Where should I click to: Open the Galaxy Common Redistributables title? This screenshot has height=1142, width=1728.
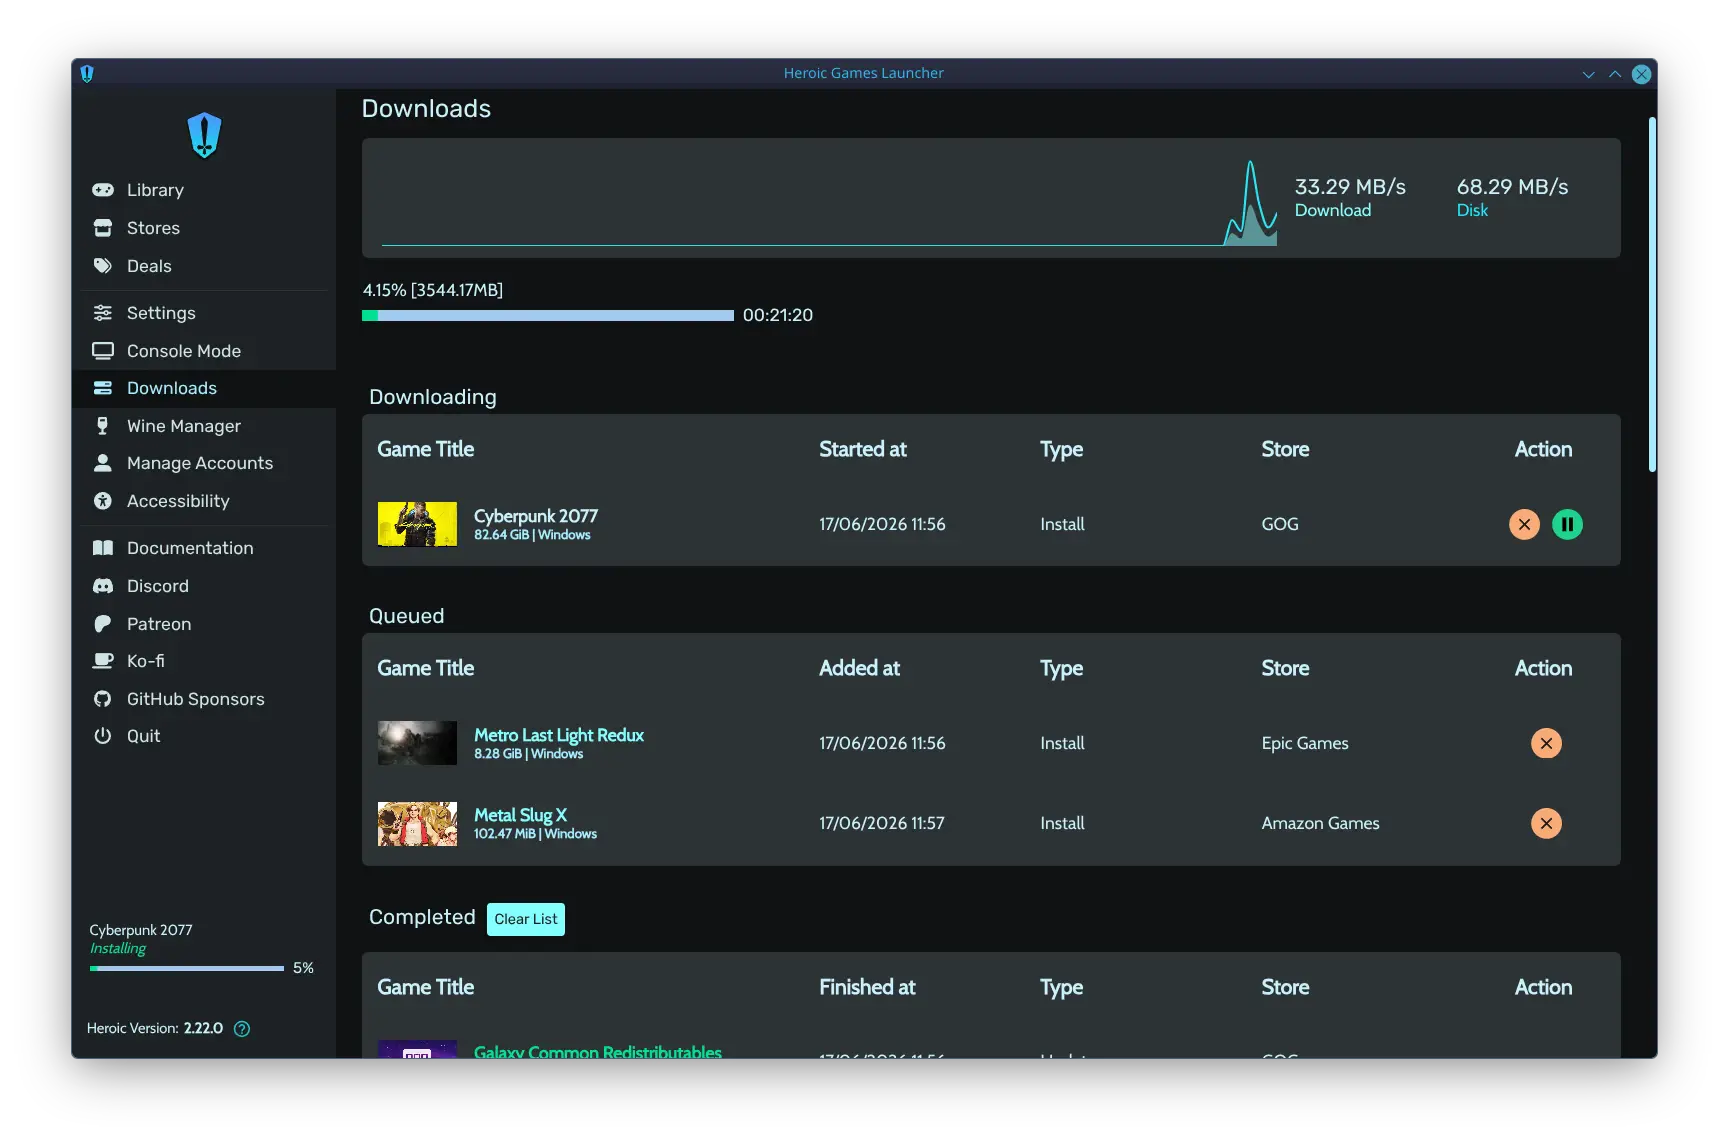click(x=598, y=1052)
